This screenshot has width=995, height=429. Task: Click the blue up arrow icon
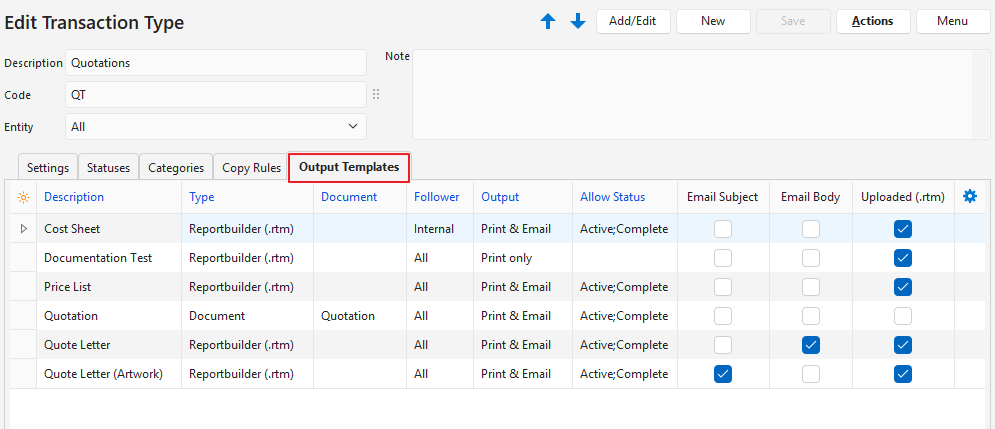[x=548, y=22]
